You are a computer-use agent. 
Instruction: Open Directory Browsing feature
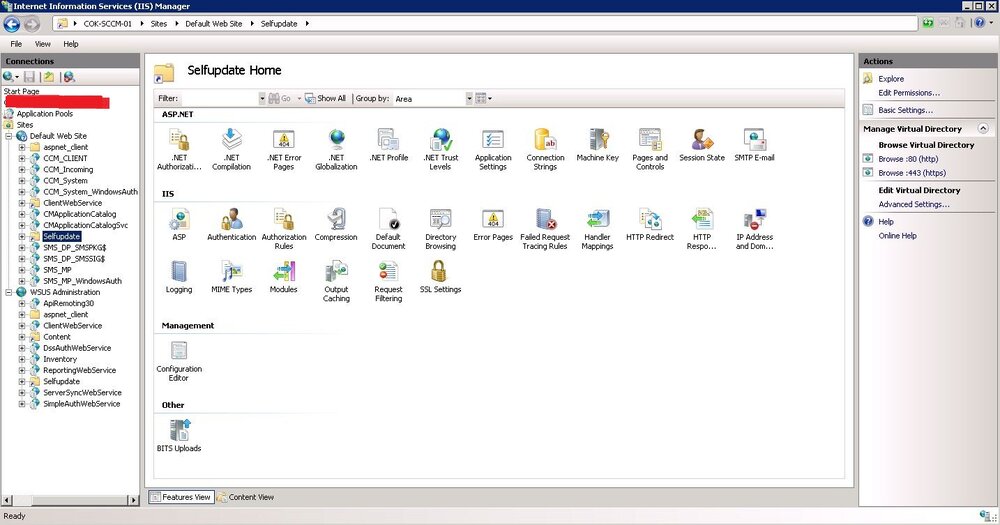[441, 228]
